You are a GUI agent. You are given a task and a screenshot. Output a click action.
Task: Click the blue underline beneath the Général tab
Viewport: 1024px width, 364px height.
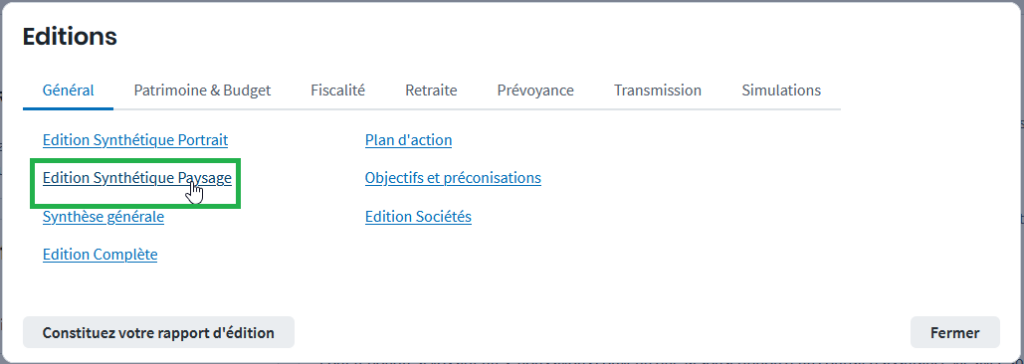[x=68, y=108]
